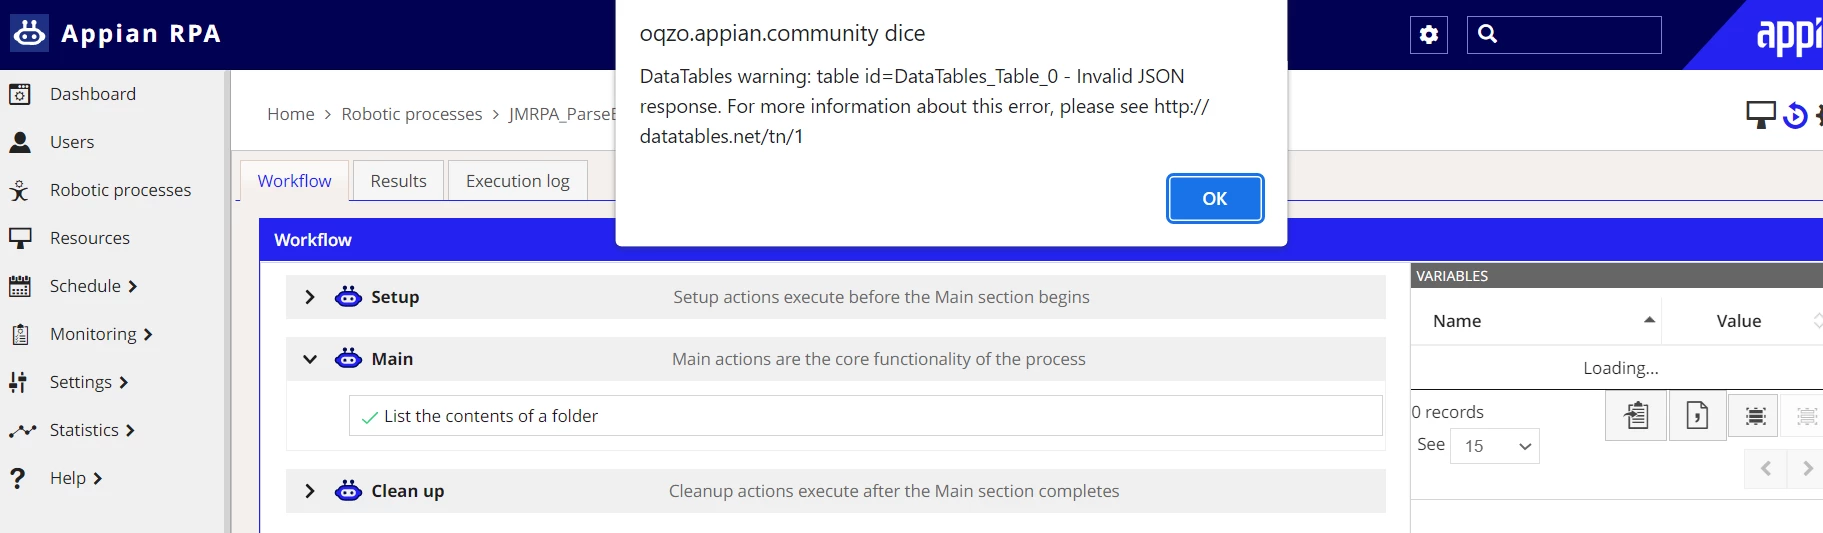Image resolution: width=1823 pixels, height=533 pixels.
Task: Click the collapse rows icon in variables panel
Action: pos(1755,416)
